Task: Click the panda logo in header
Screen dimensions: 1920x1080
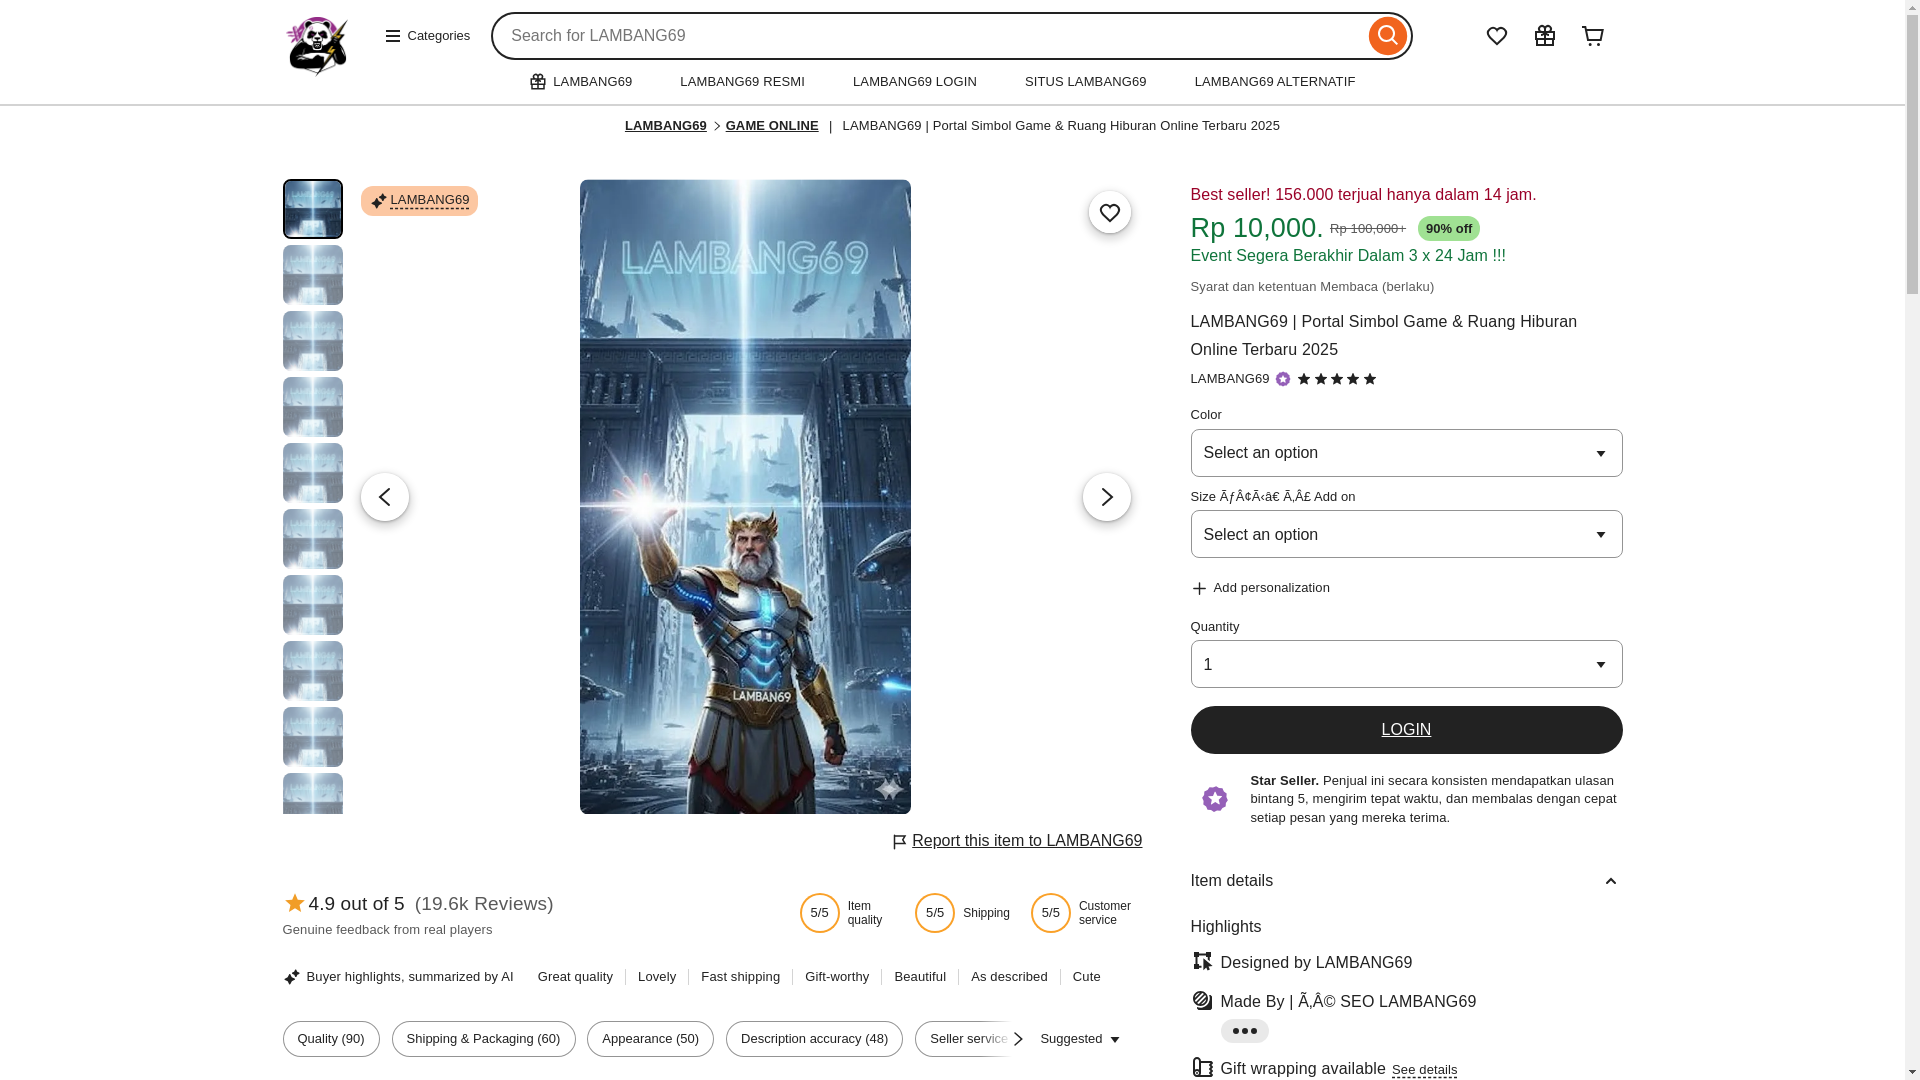Action: pyautogui.click(x=316, y=46)
